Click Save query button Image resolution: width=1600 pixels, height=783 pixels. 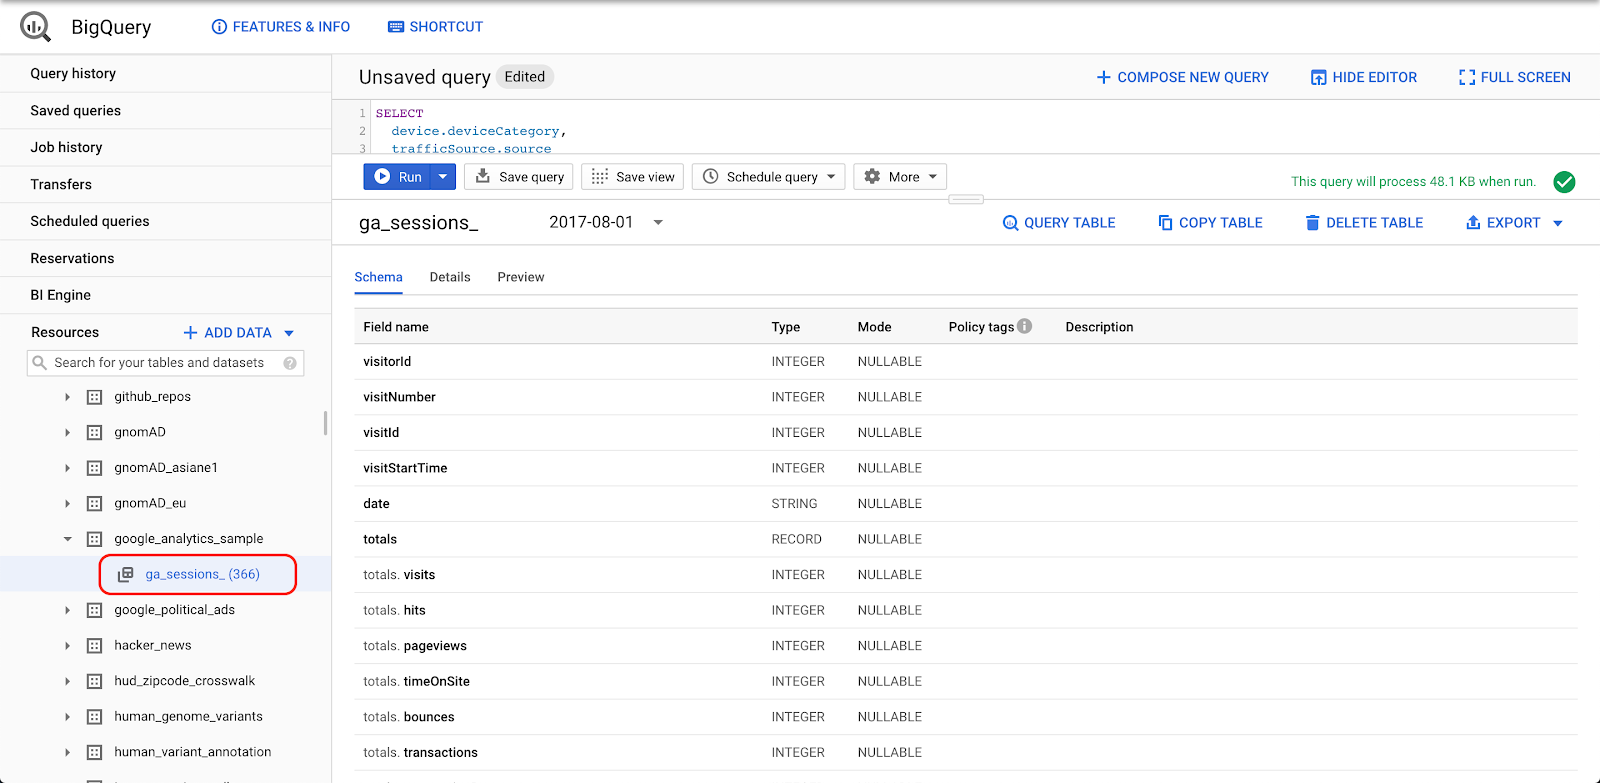[x=519, y=177]
